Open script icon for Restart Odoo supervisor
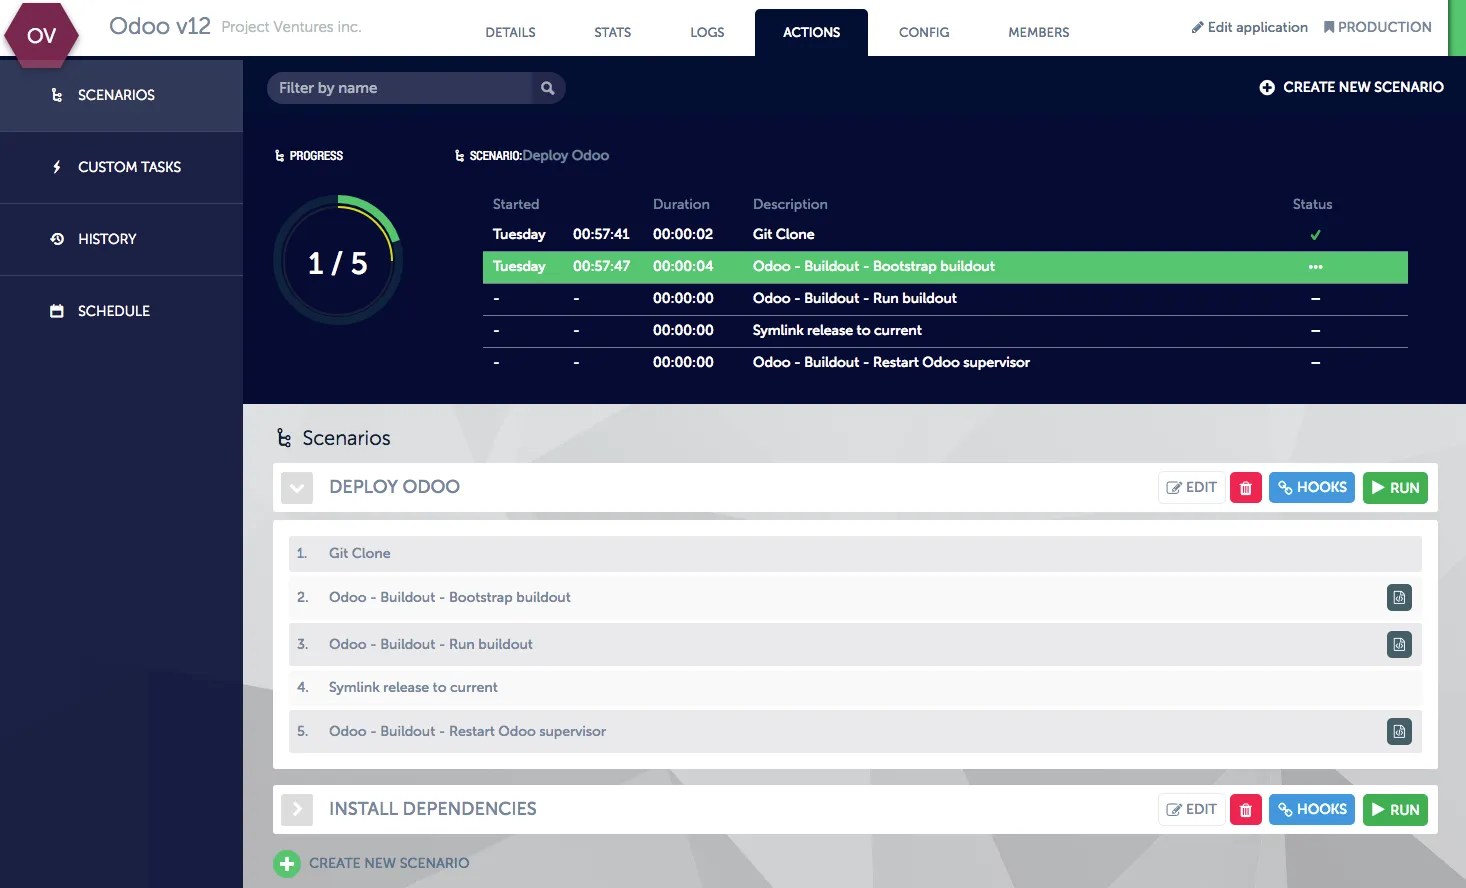 (x=1399, y=732)
